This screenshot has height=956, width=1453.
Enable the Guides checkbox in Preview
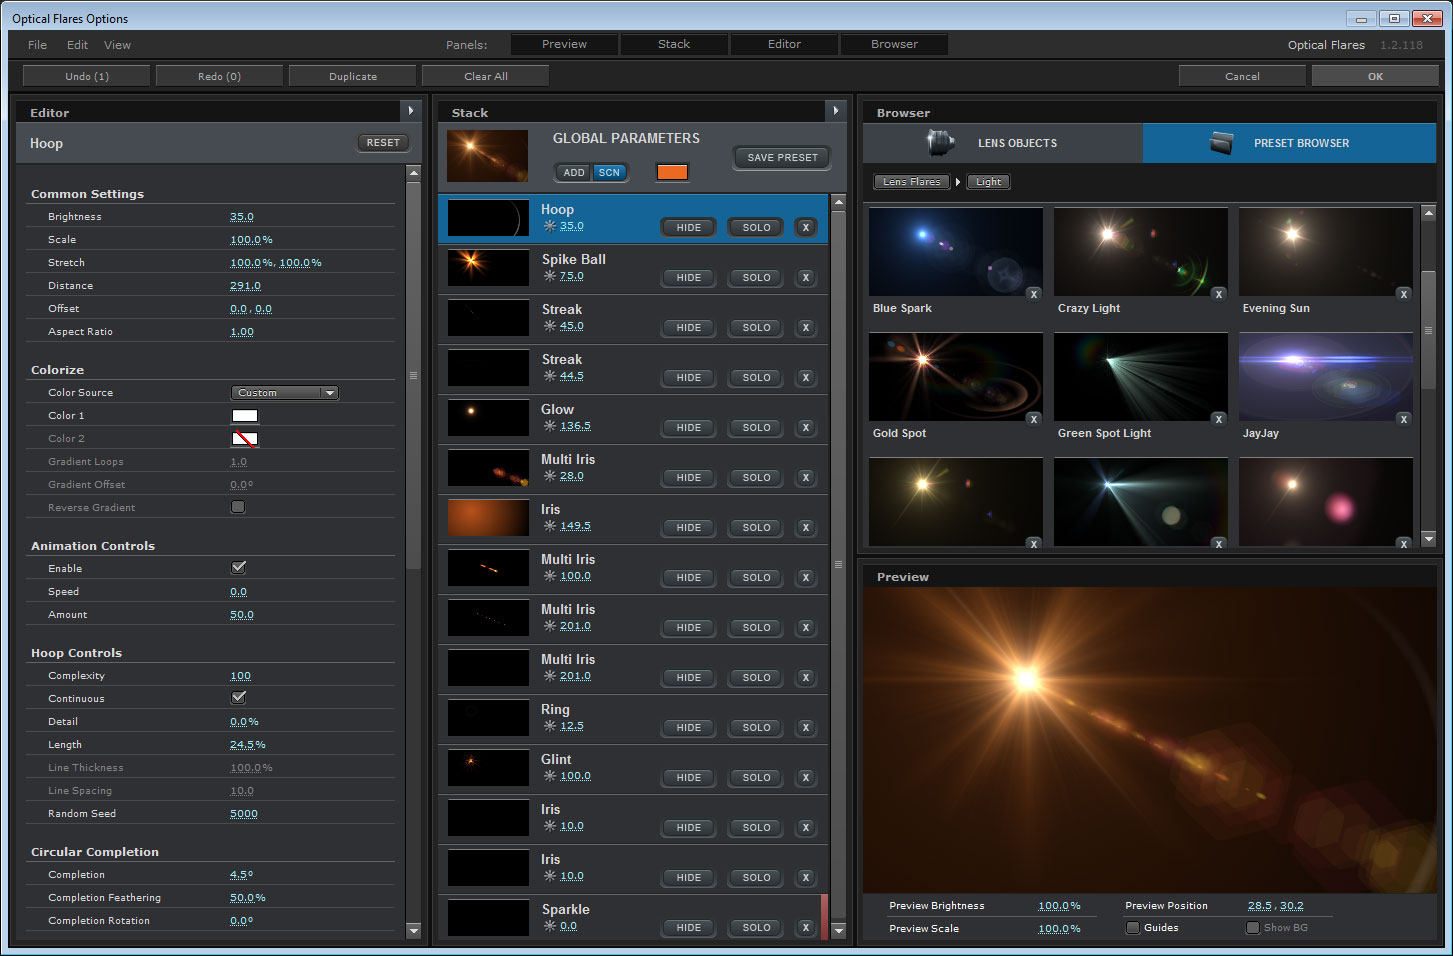1133,928
